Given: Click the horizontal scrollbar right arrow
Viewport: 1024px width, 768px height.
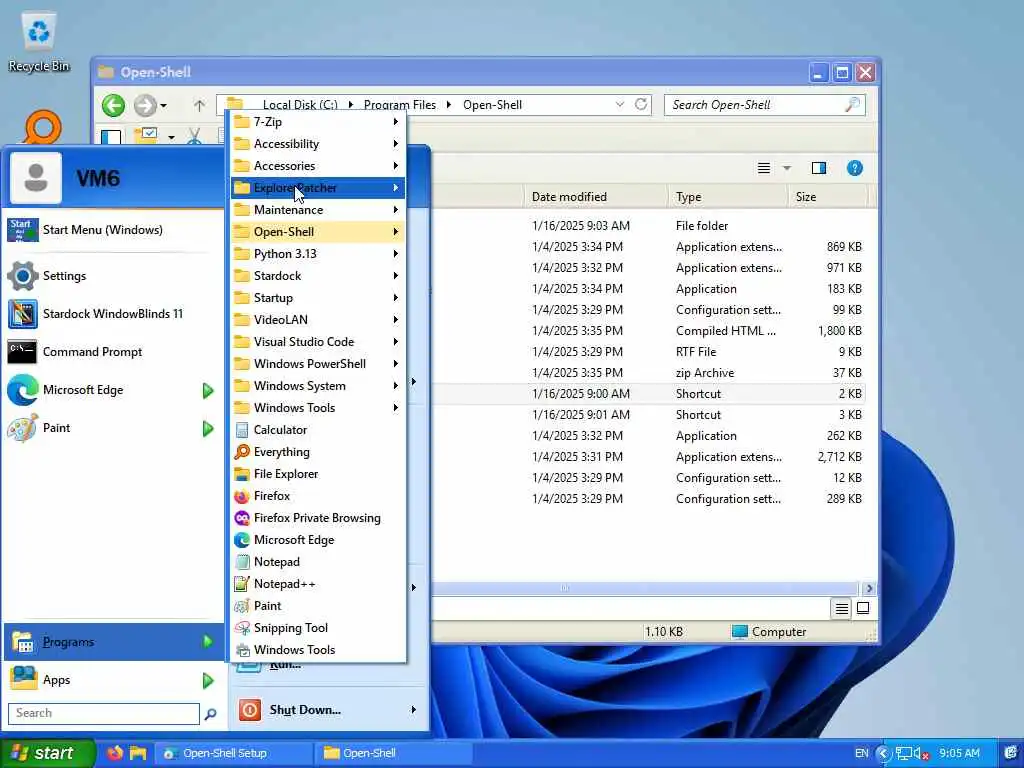Looking at the screenshot, I should click(x=869, y=588).
